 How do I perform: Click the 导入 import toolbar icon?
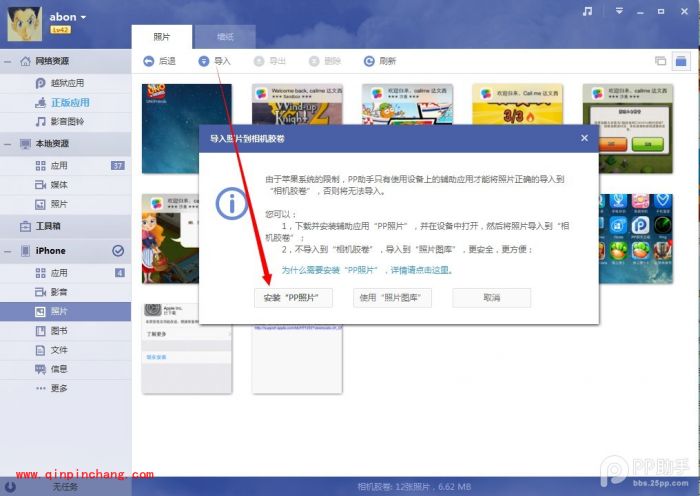[204, 61]
